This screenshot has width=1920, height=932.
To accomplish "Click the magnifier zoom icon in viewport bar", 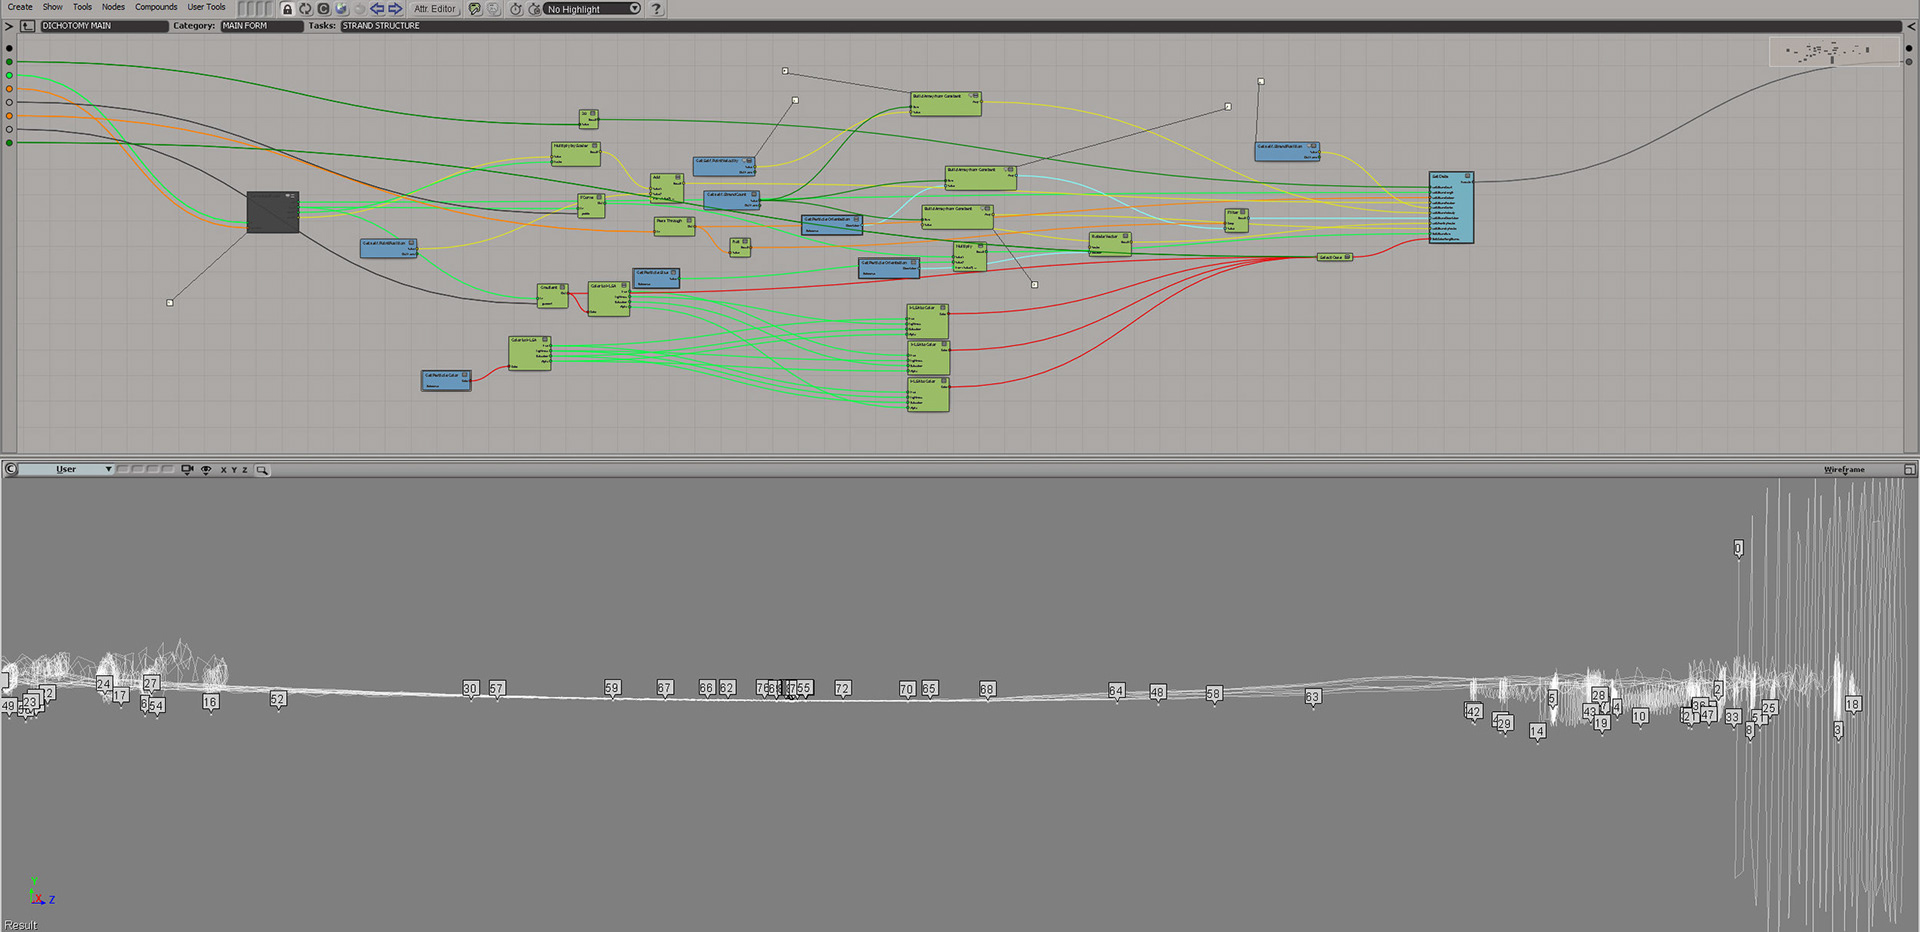I will [x=262, y=469].
